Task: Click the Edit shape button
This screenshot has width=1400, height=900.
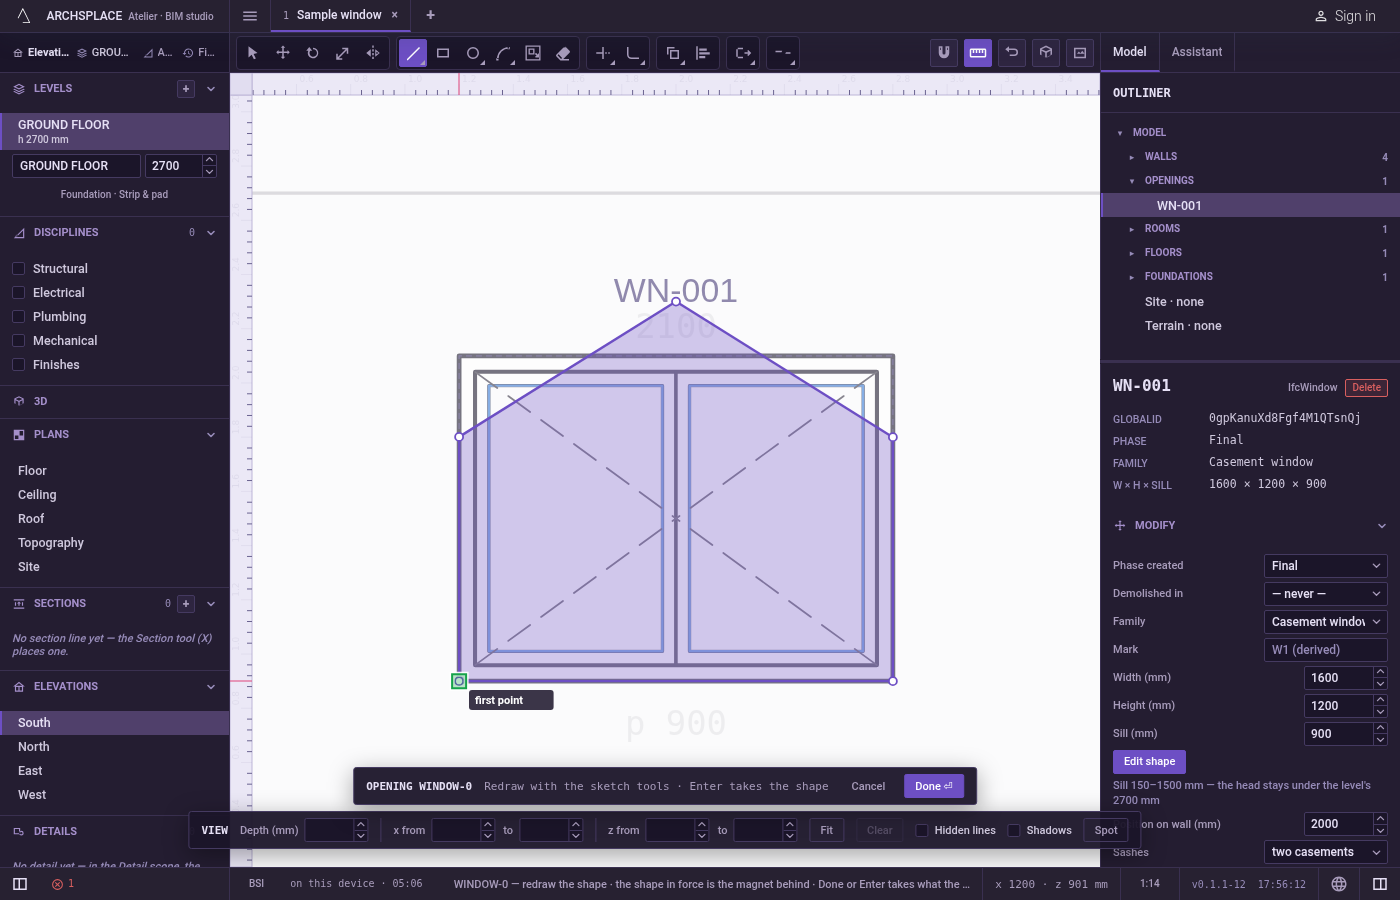Action: [x=1149, y=762]
